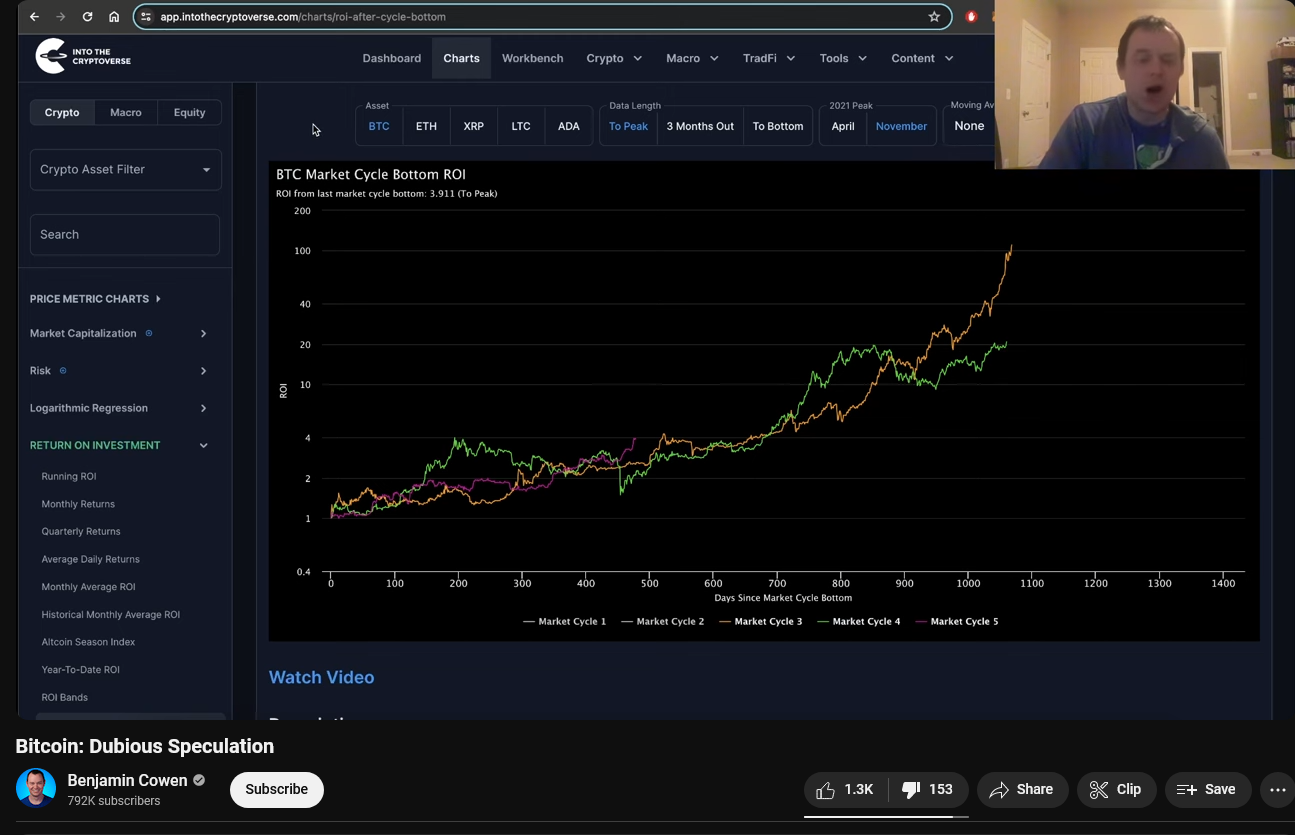The image size is (1295, 835).
Task: Open the Watch Video link
Action: pos(322,677)
